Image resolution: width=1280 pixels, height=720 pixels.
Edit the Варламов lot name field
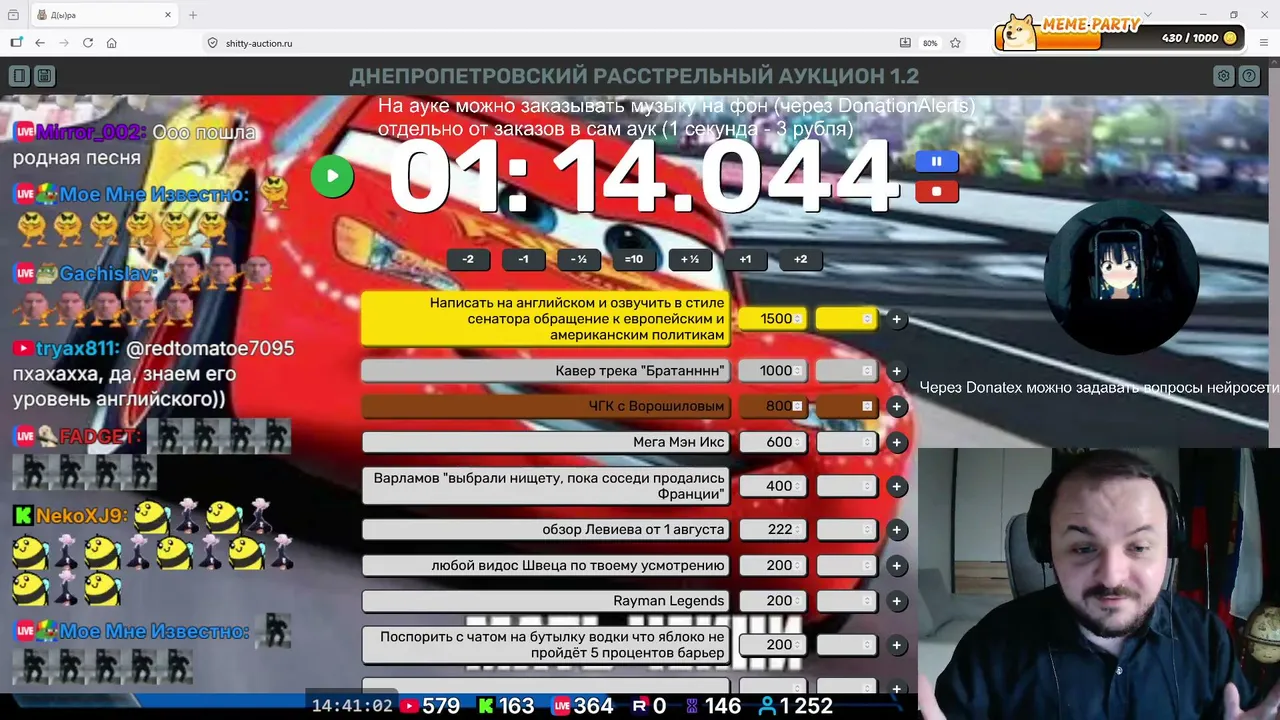click(546, 486)
